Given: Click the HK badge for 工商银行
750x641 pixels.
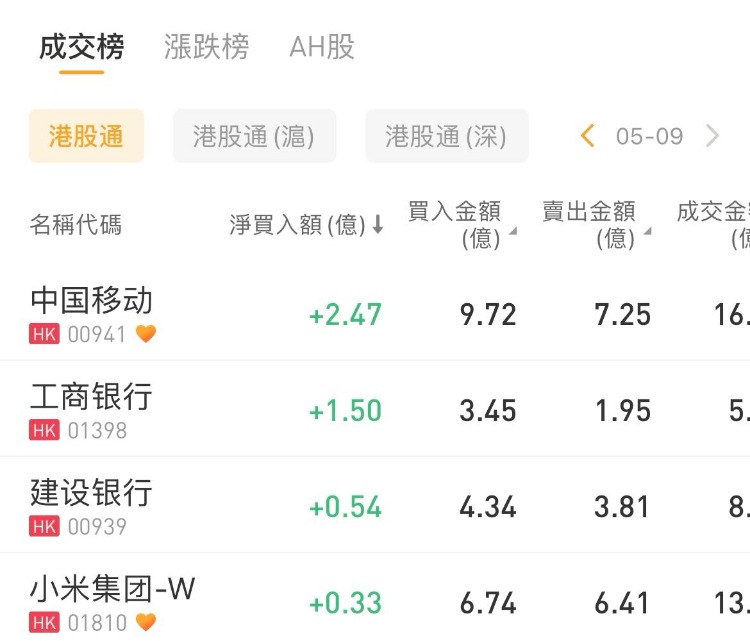Looking at the screenshot, I should [x=44, y=430].
